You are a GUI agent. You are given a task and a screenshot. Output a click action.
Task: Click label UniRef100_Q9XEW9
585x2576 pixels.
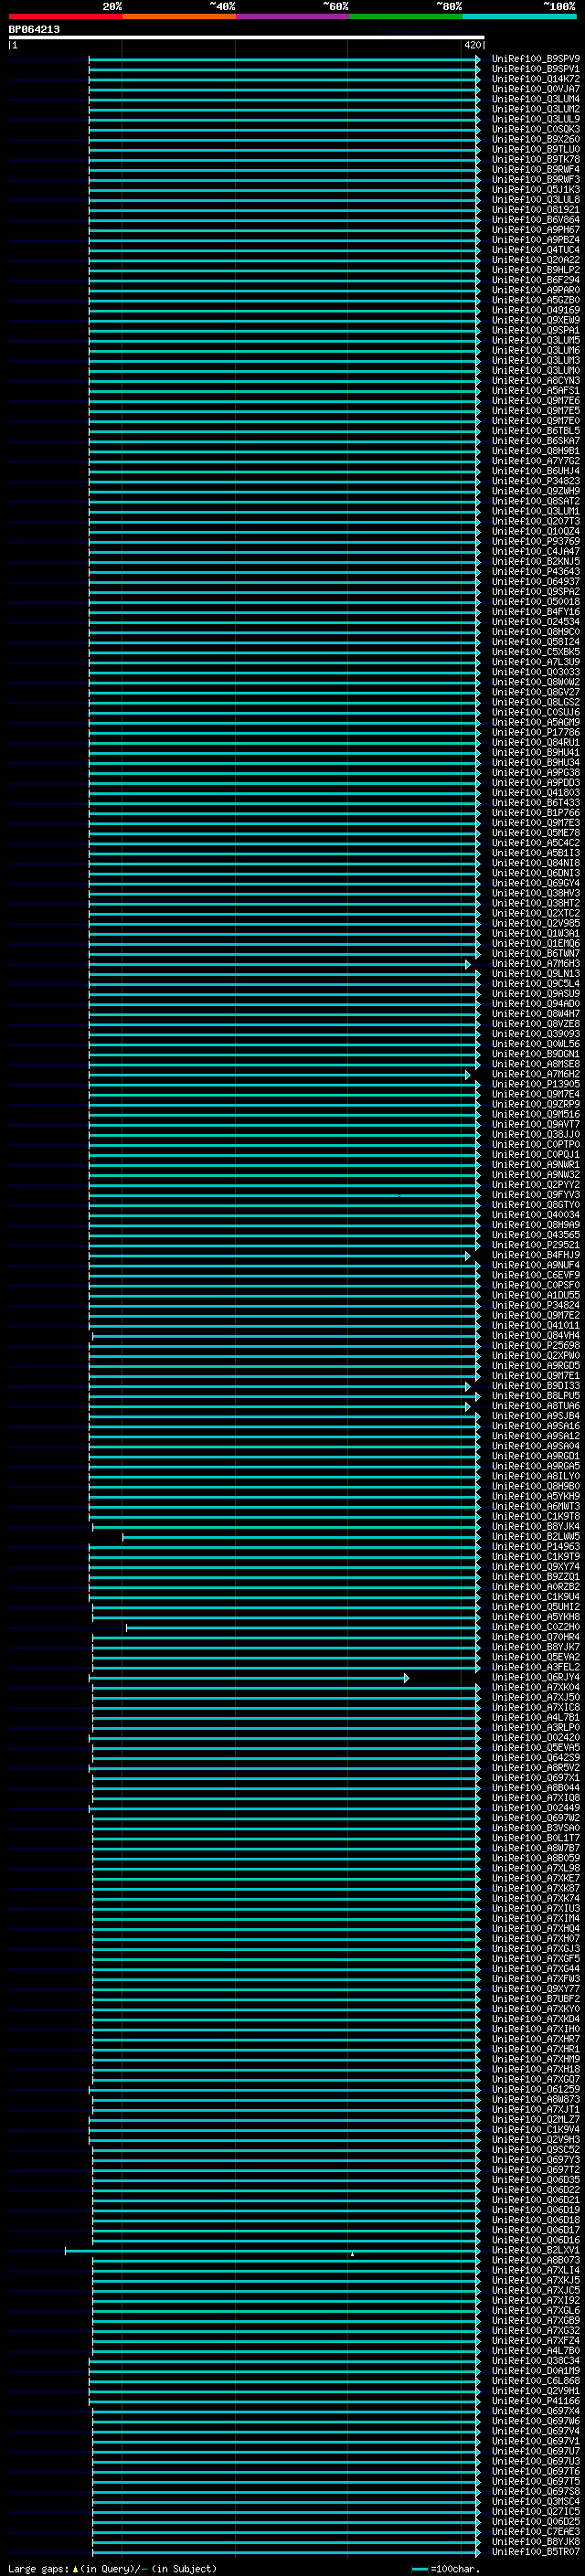(535, 320)
